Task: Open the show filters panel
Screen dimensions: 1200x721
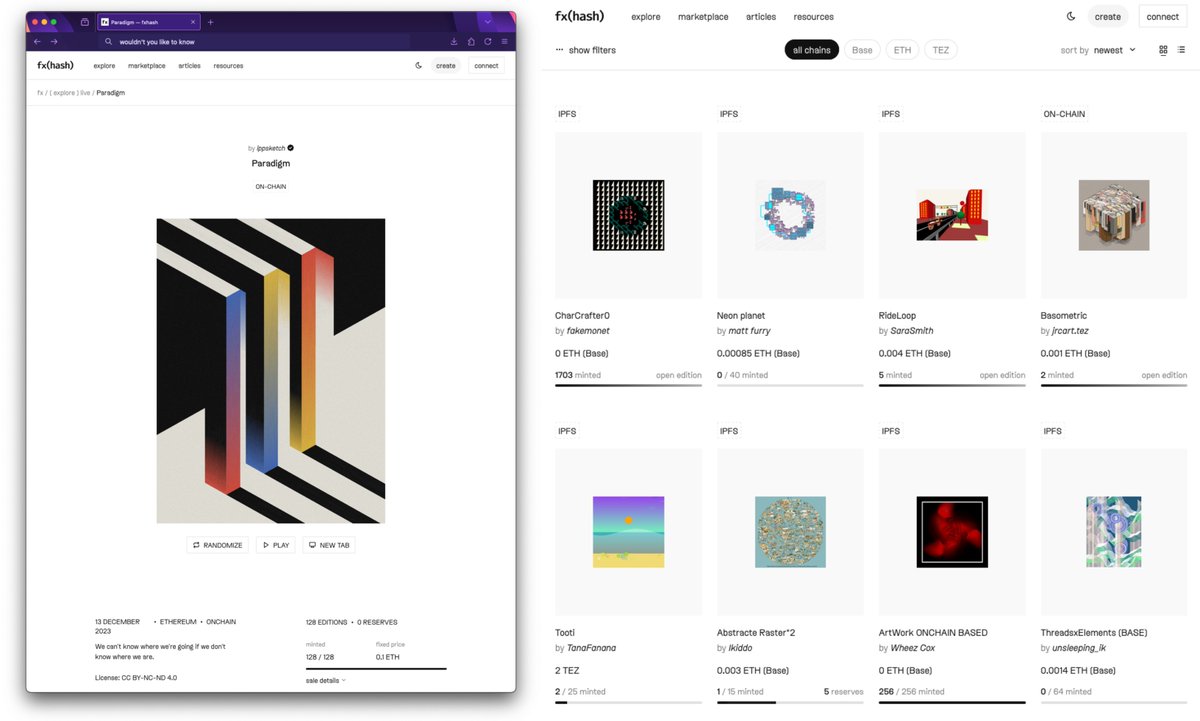Action: (x=586, y=50)
